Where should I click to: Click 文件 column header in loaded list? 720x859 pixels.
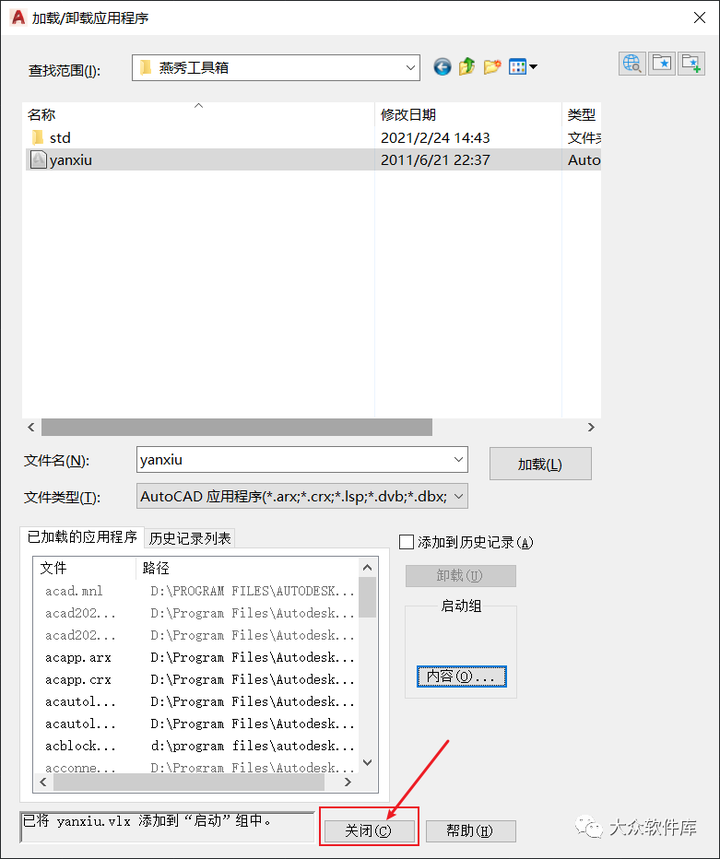84,568
